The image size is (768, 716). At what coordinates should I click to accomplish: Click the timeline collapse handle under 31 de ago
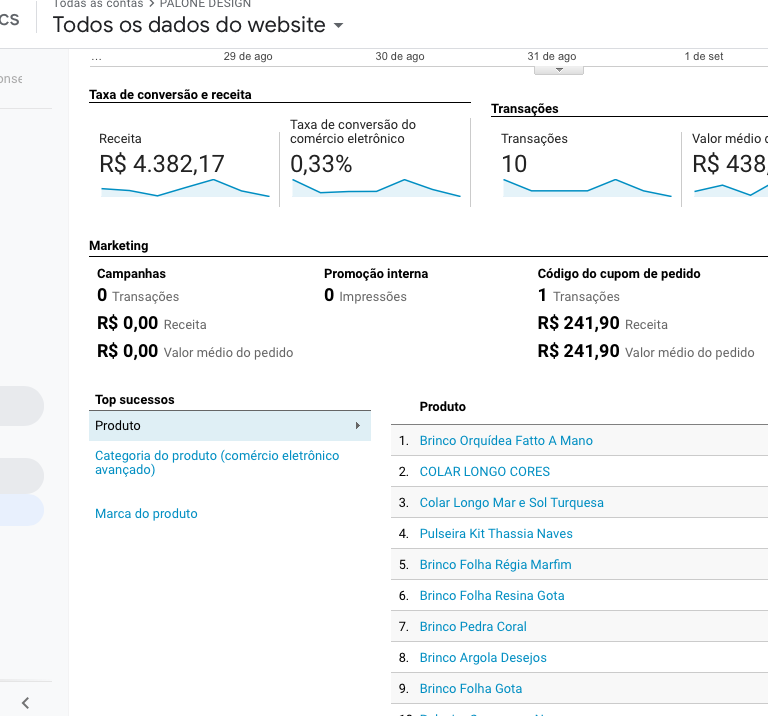click(x=559, y=70)
